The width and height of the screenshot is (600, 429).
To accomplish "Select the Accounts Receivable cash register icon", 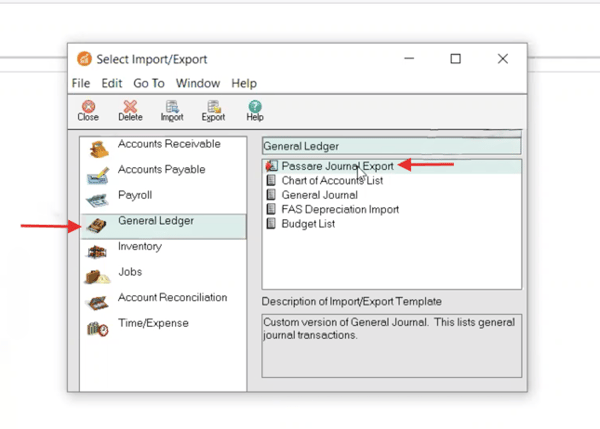I will [98, 149].
